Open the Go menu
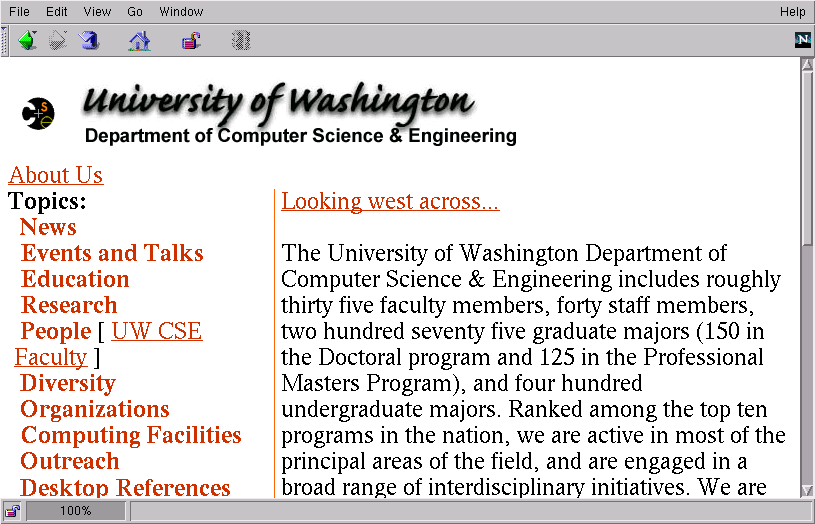Viewport: 815px width, 524px height. [135, 11]
